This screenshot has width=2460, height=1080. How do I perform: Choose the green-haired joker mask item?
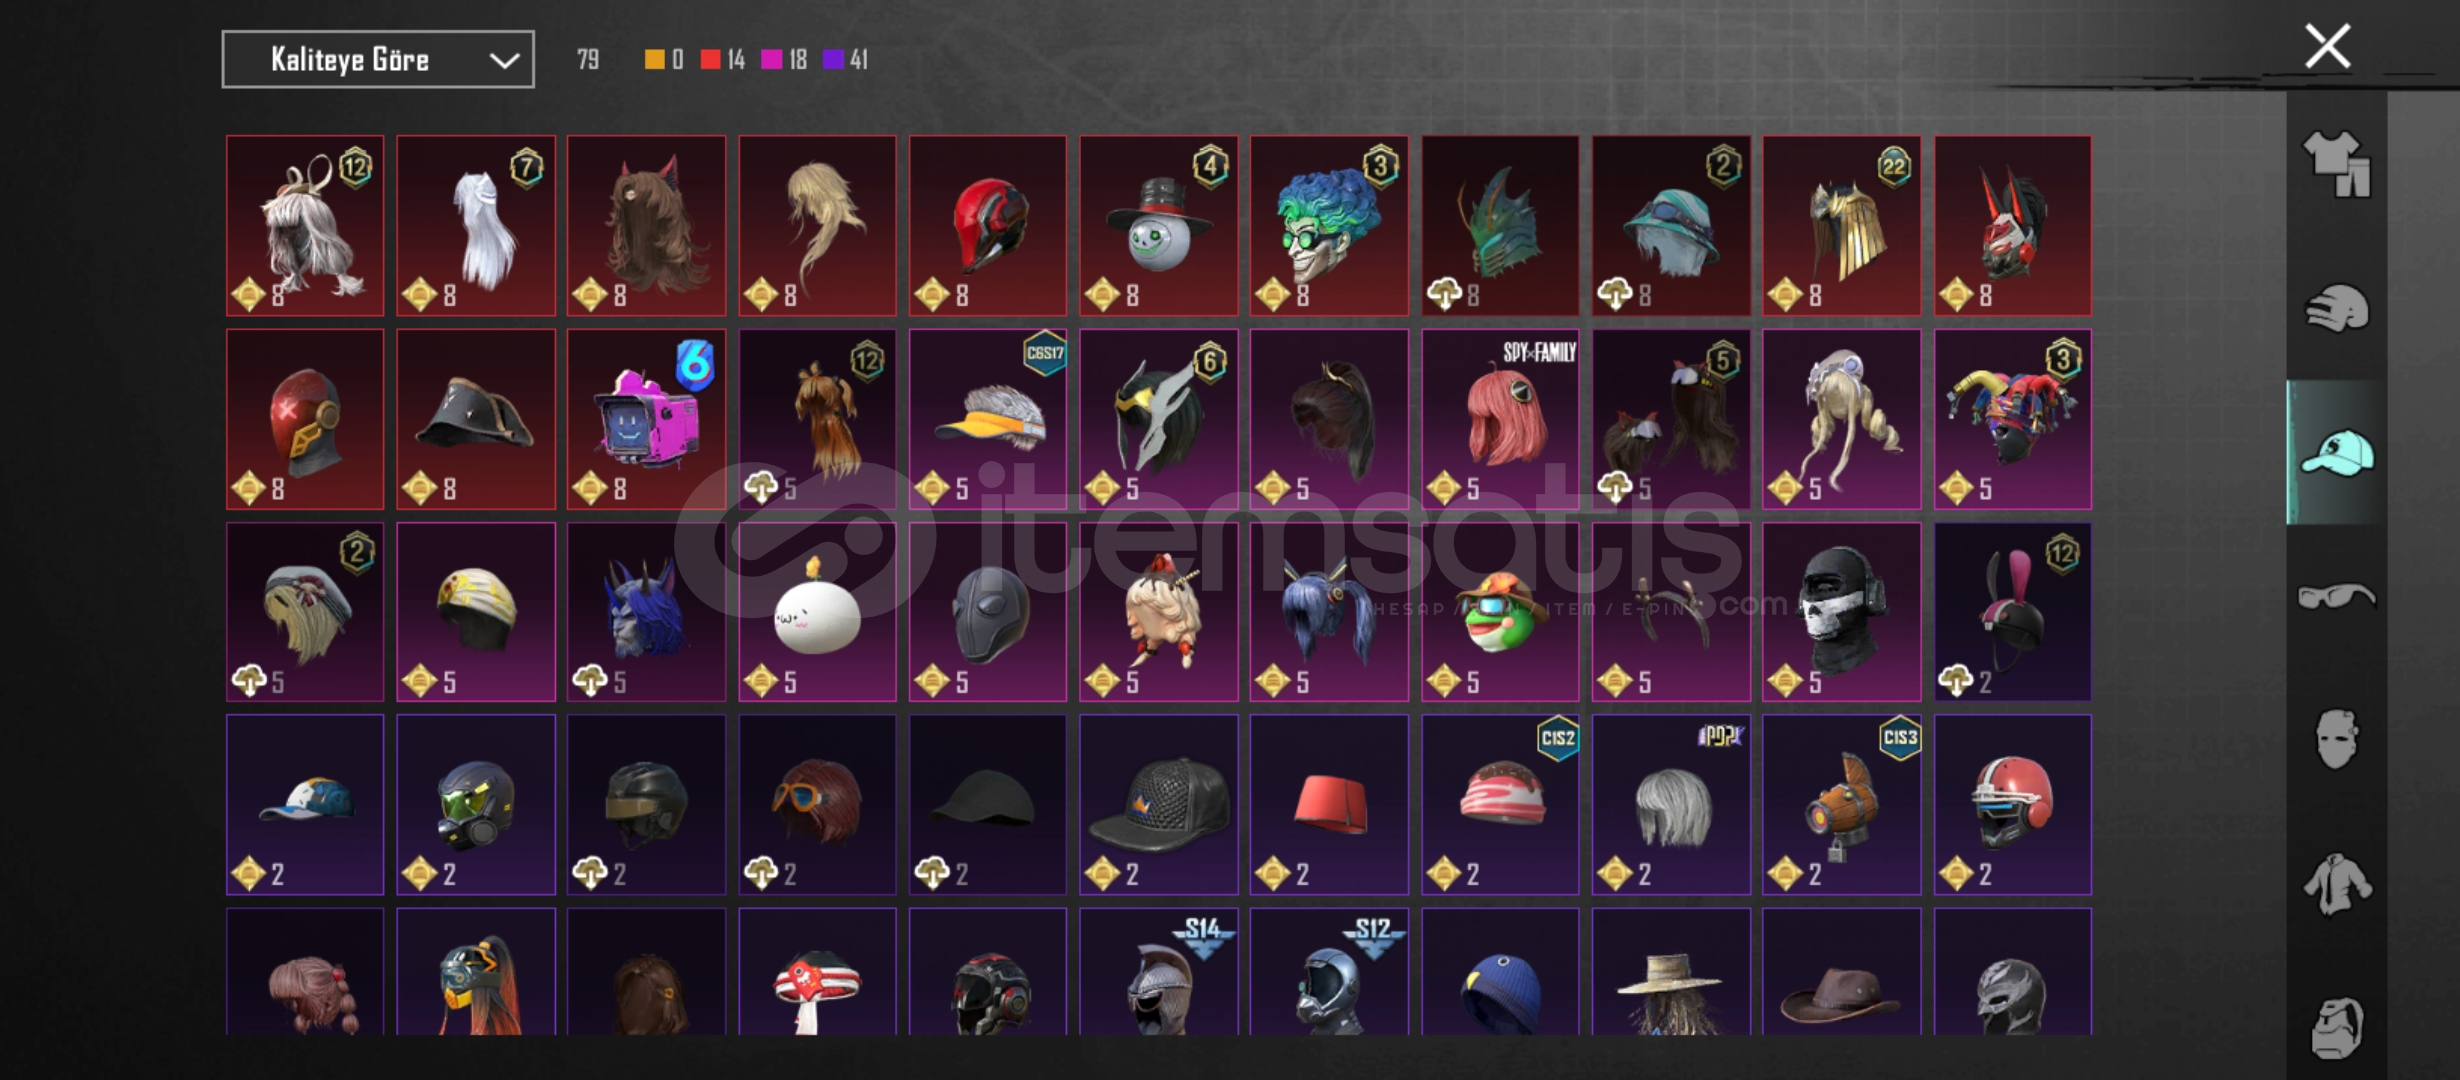pos(1329,226)
